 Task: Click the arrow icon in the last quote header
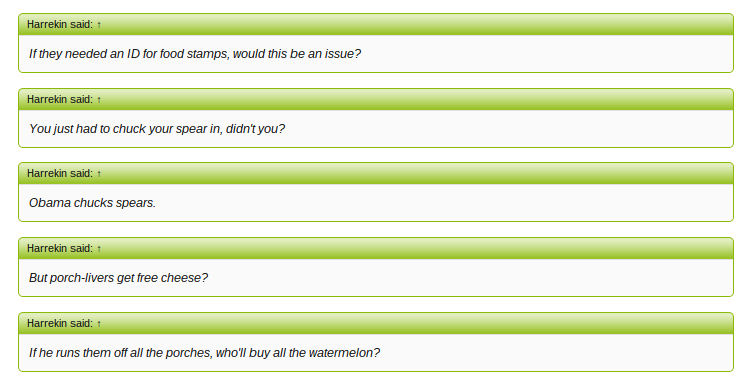pyautogui.click(x=99, y=324)
